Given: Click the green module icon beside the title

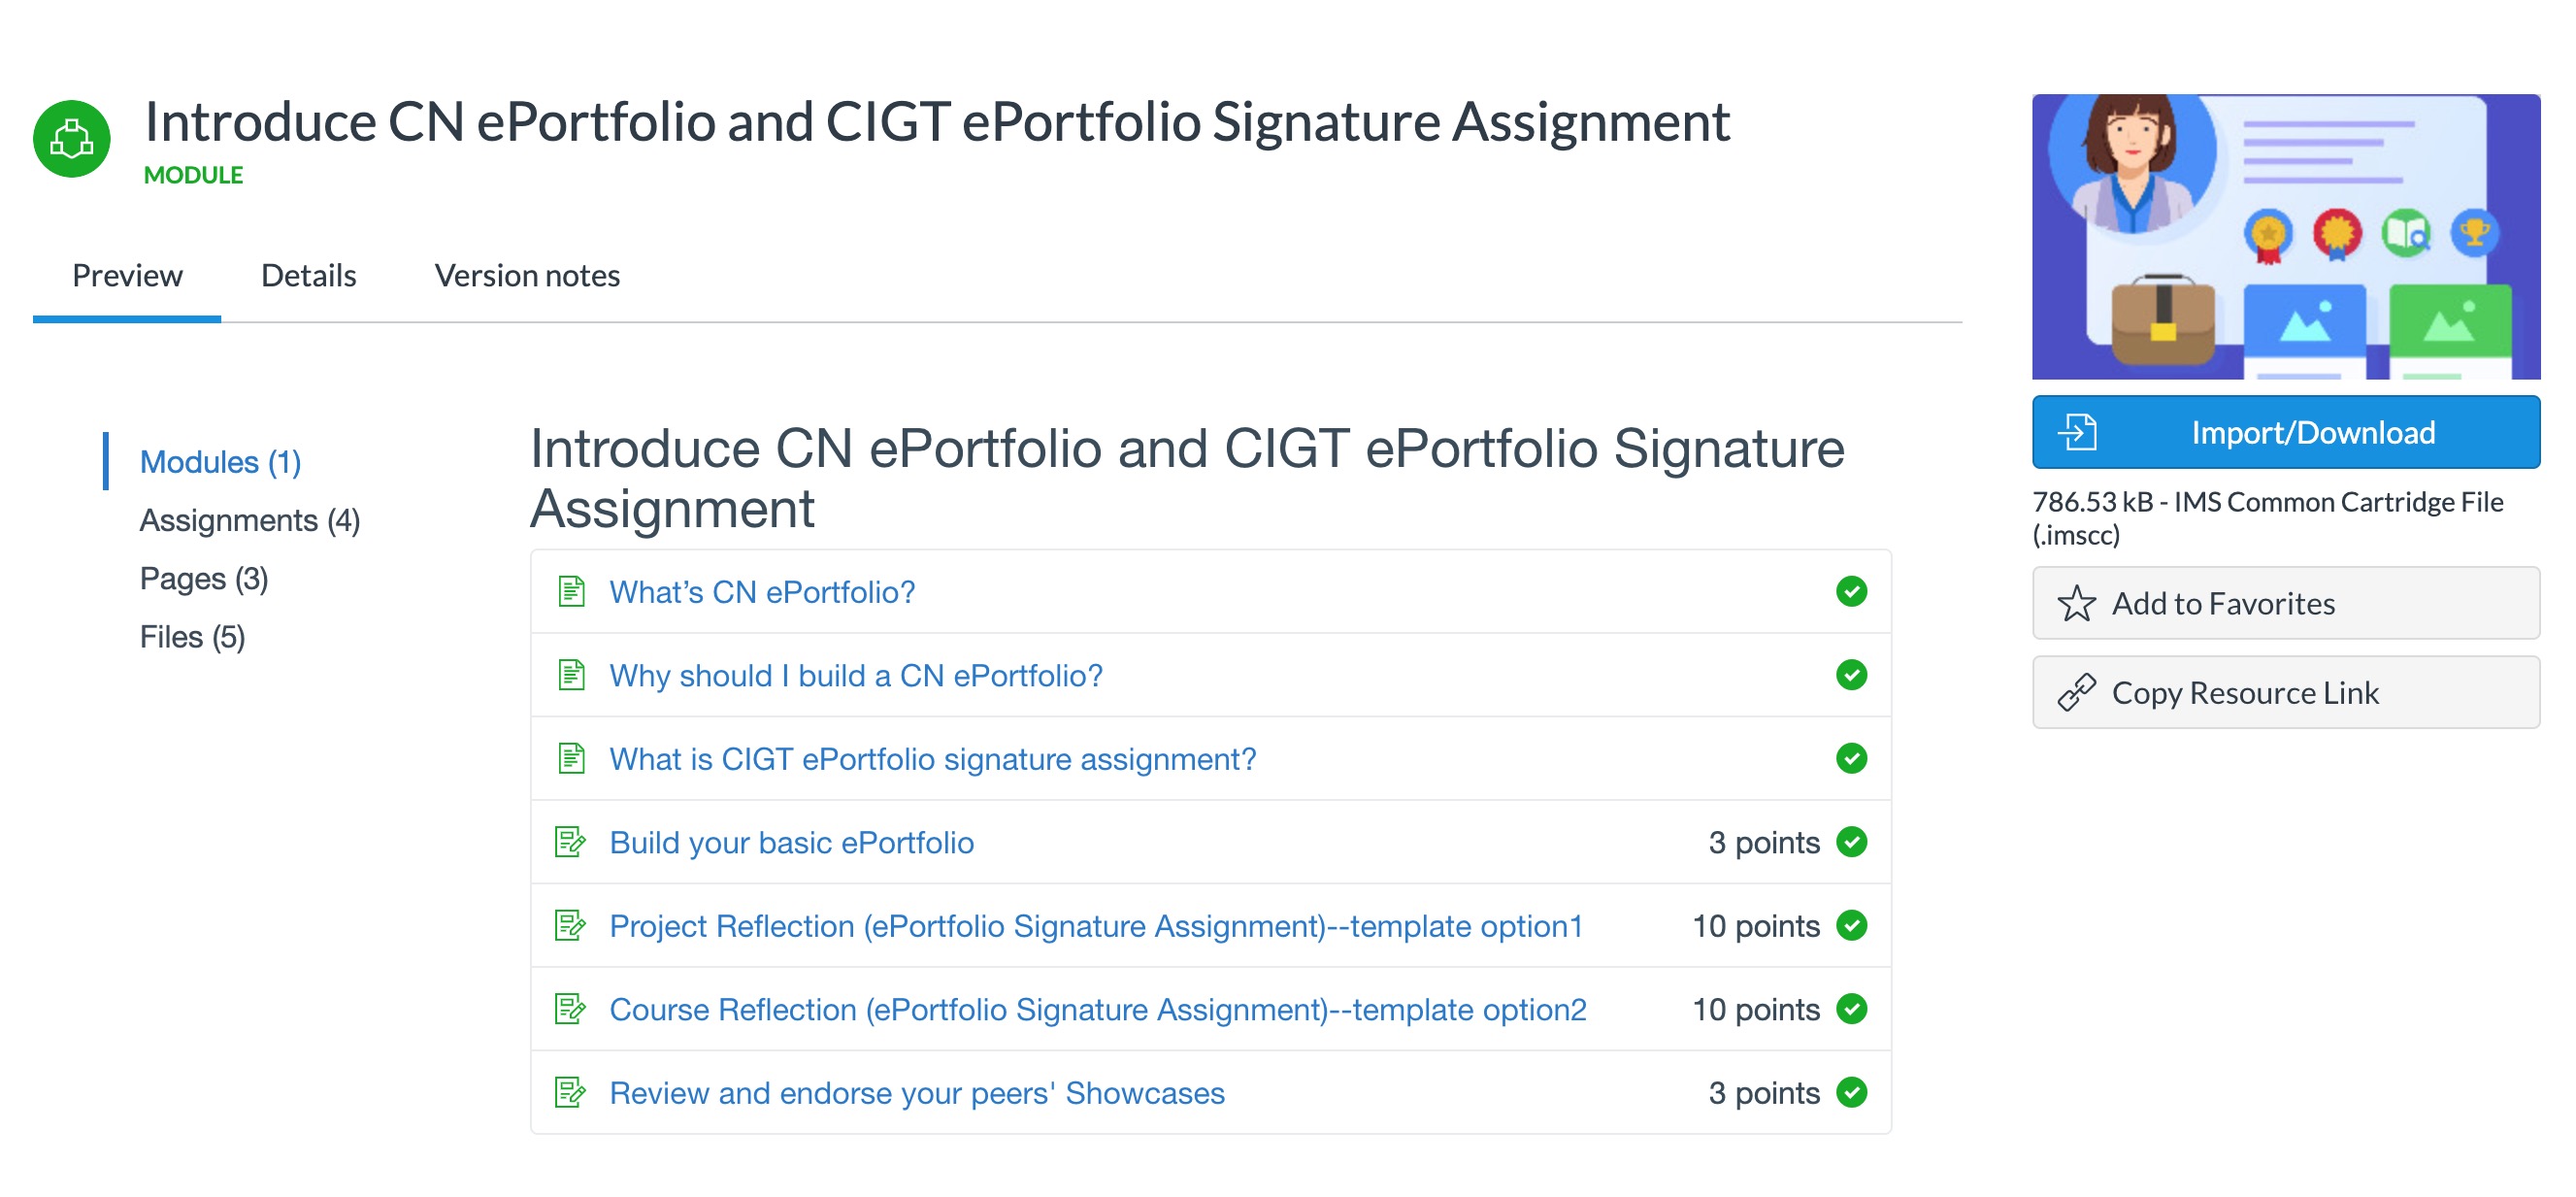Looking at the screenshot, I should 71,139.
